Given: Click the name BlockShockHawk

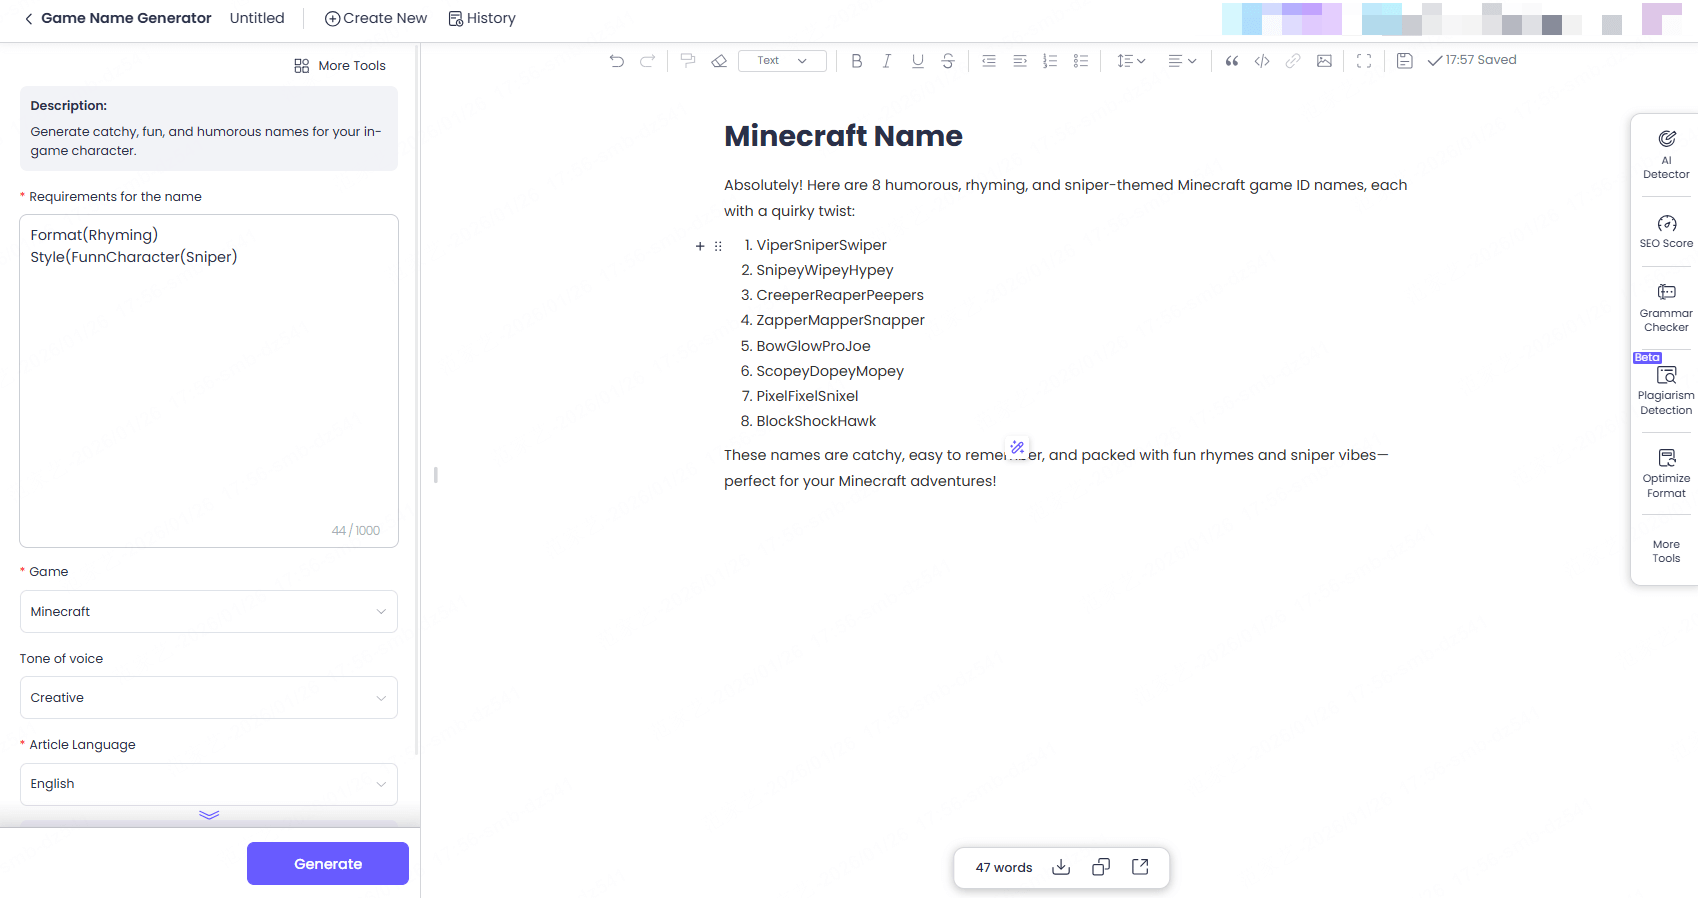Looking at the screenshot, I should point(816,421).
